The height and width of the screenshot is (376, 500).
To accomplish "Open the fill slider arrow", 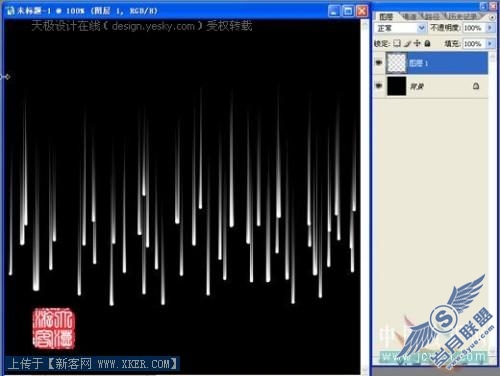I will click(x=490, y=43).
